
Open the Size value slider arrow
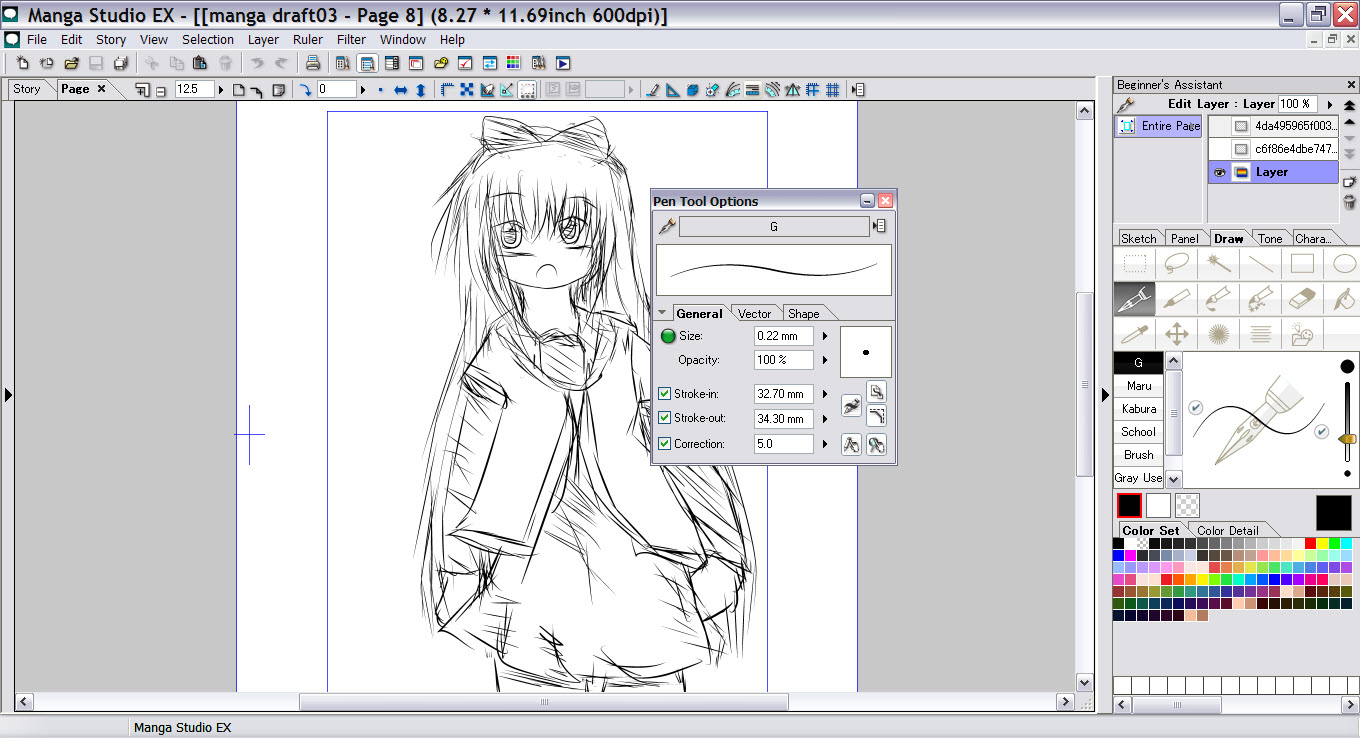825,336
